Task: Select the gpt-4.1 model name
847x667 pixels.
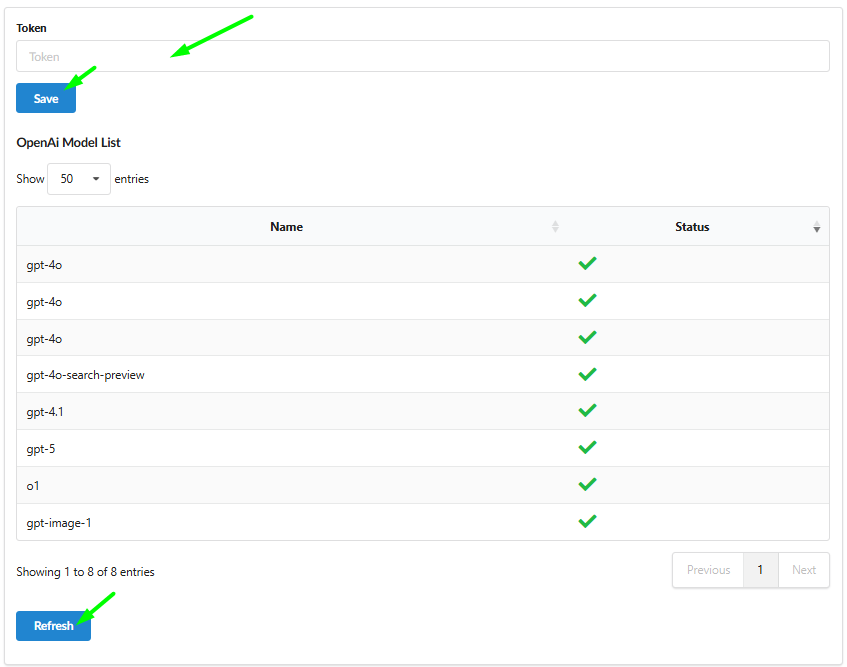Action: 45,412
